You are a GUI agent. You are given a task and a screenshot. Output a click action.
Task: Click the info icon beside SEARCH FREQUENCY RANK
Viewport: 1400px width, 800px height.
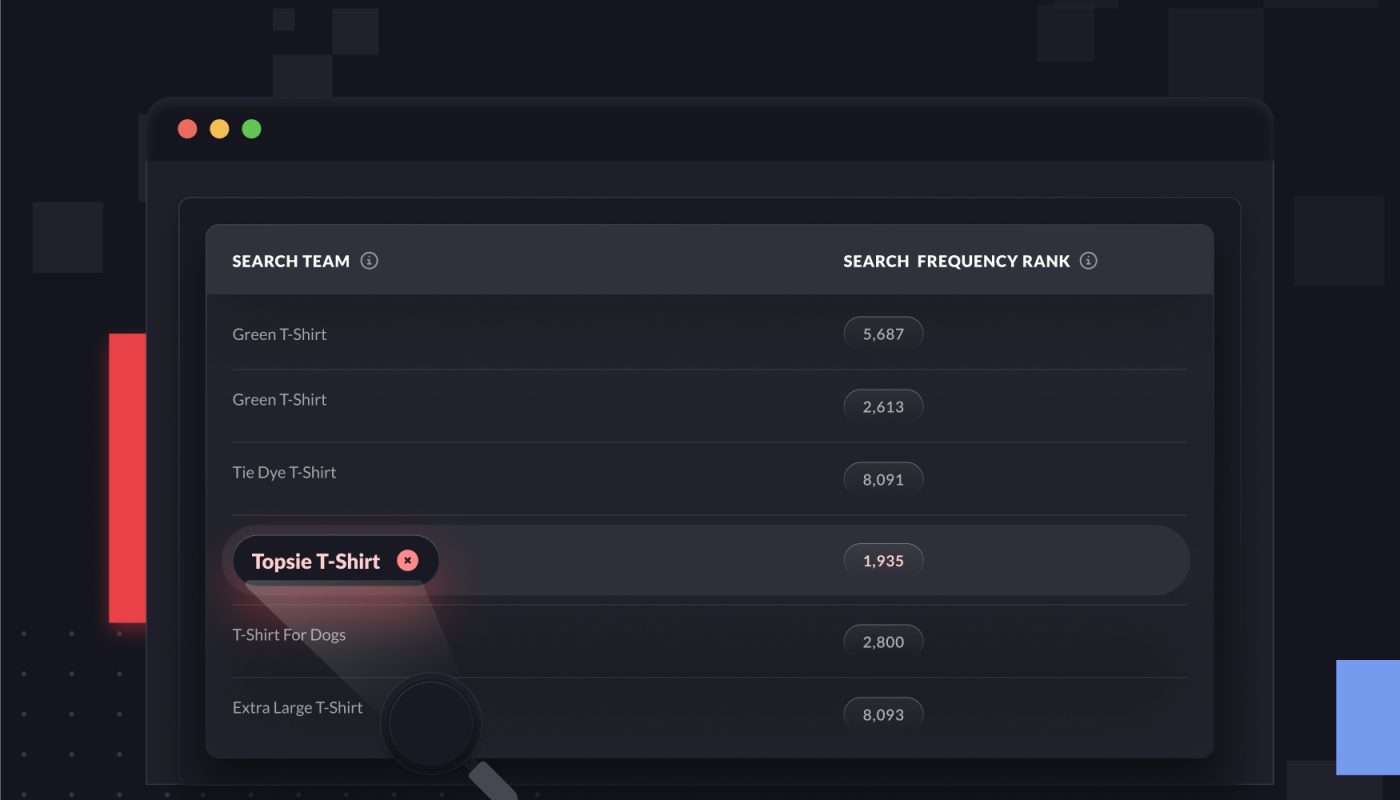click(x=1089, y=261)
